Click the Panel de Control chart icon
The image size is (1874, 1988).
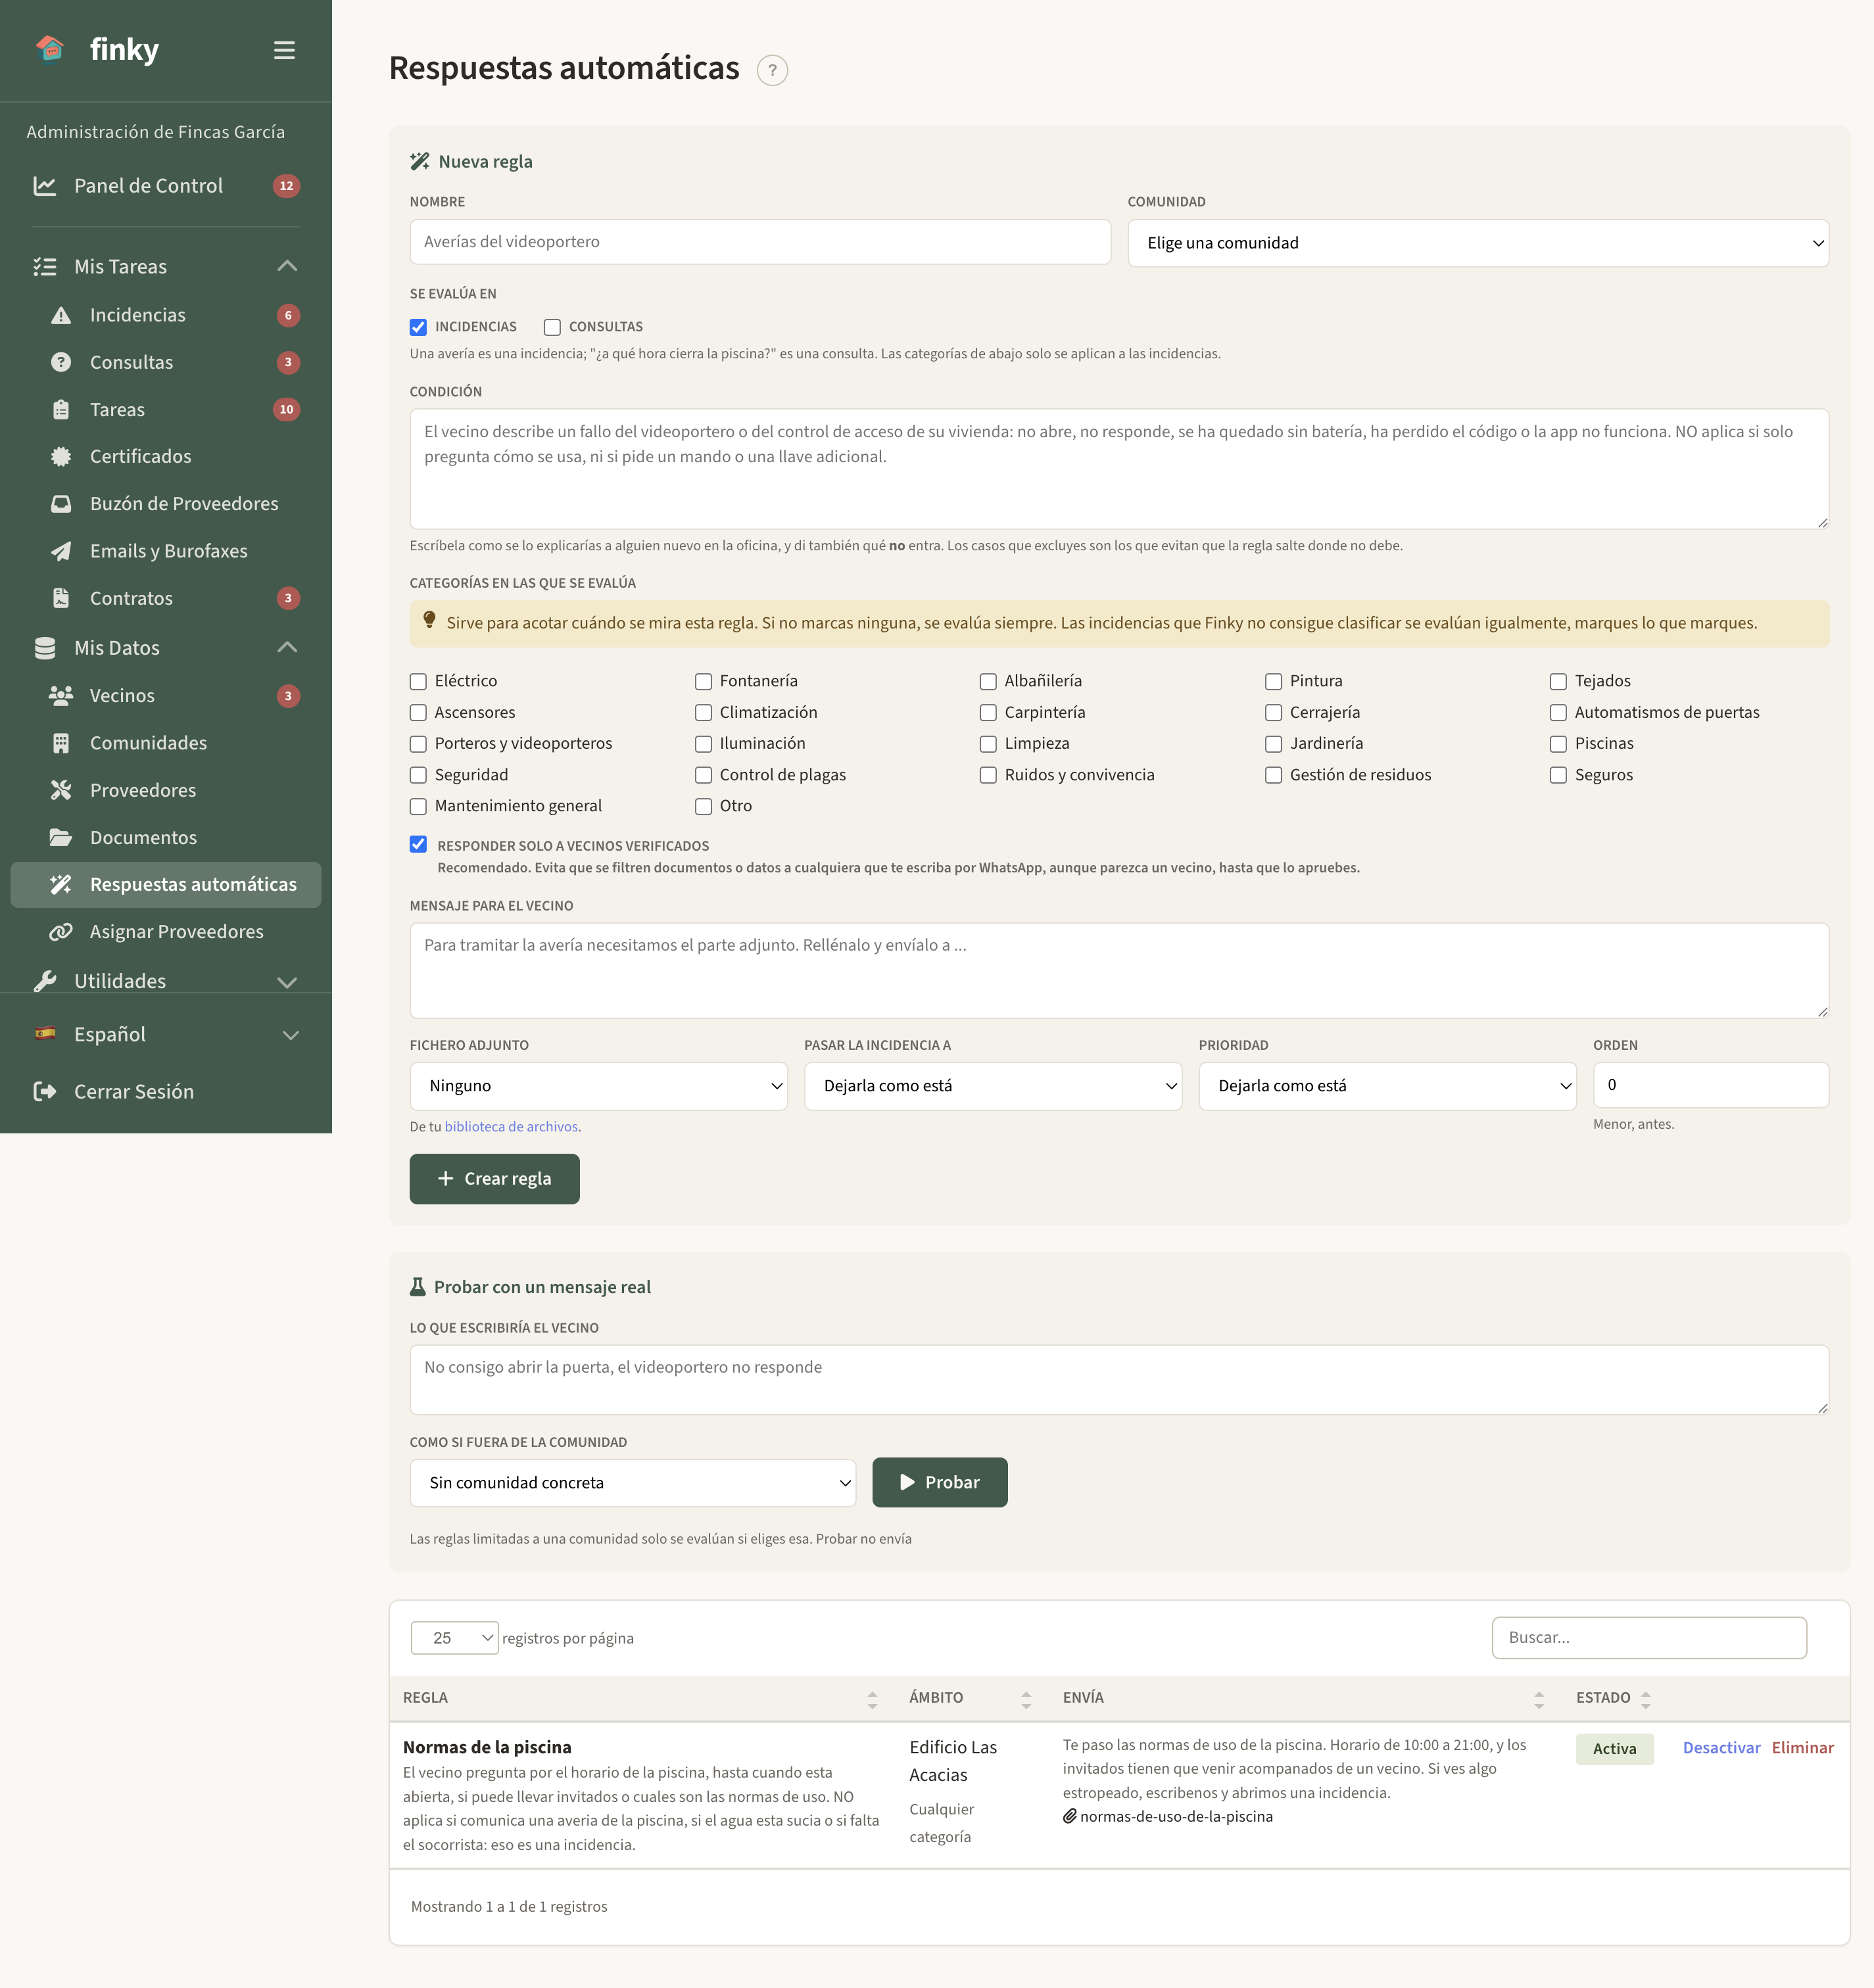(45, 186)
